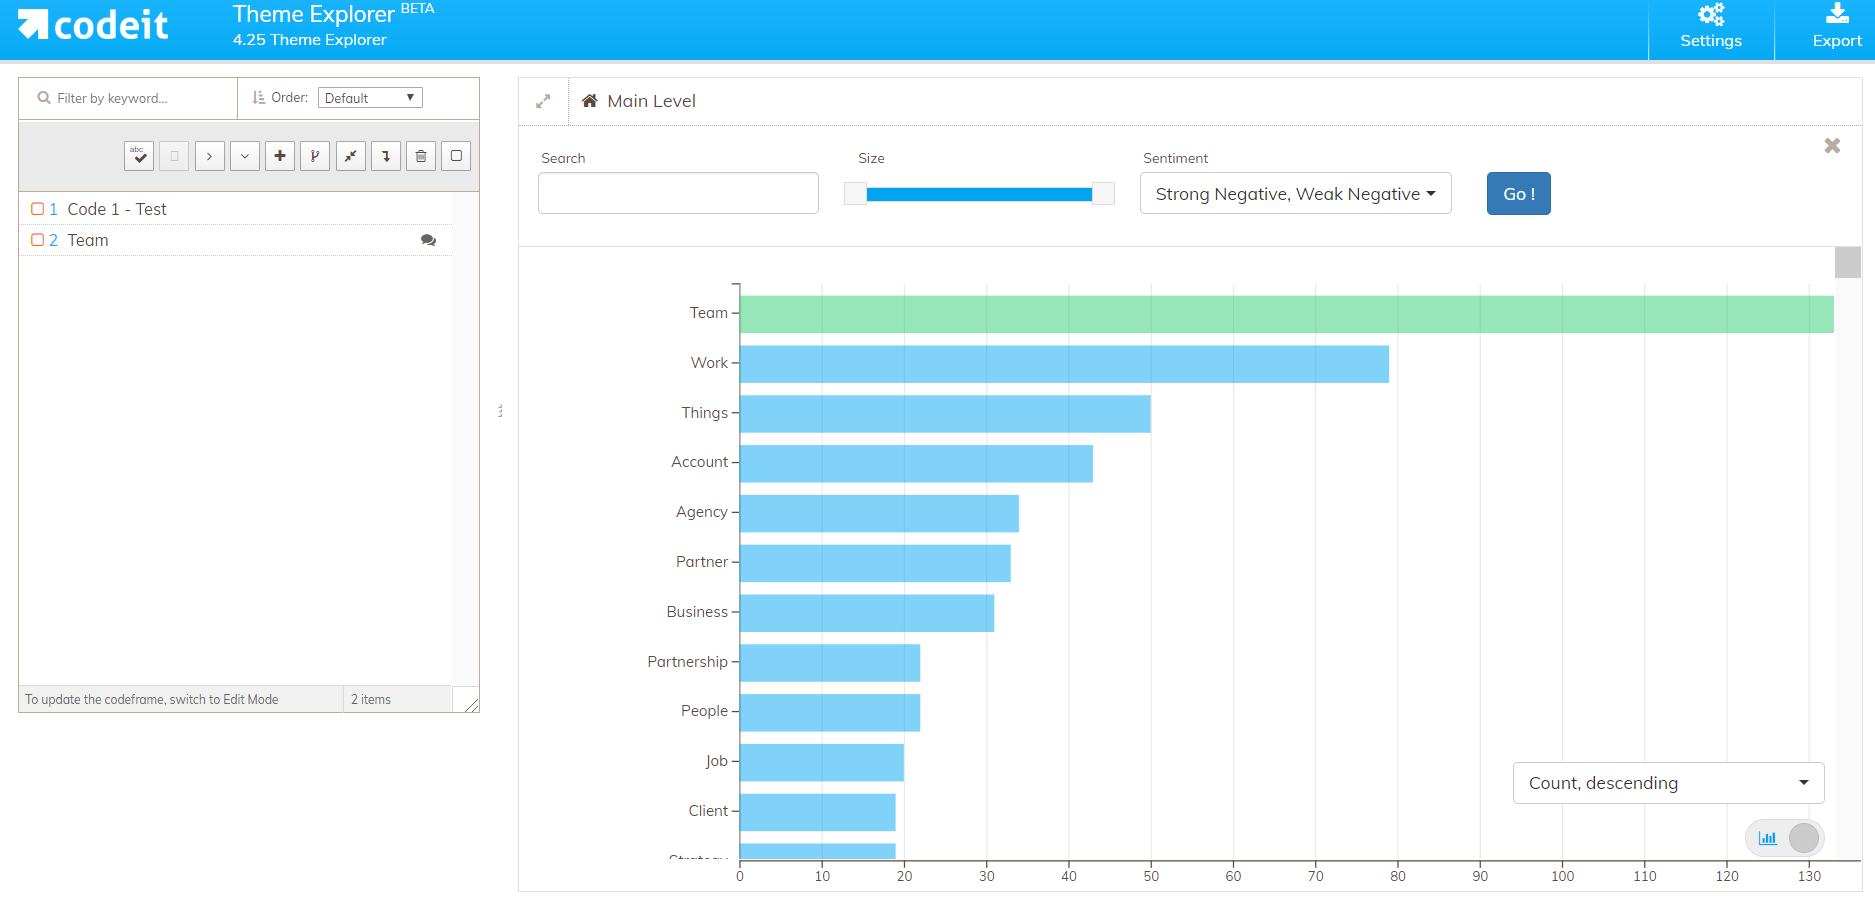Click the Go! button
The width and height of the screenshot is (1875, 906).
[x=1518, y=194]
